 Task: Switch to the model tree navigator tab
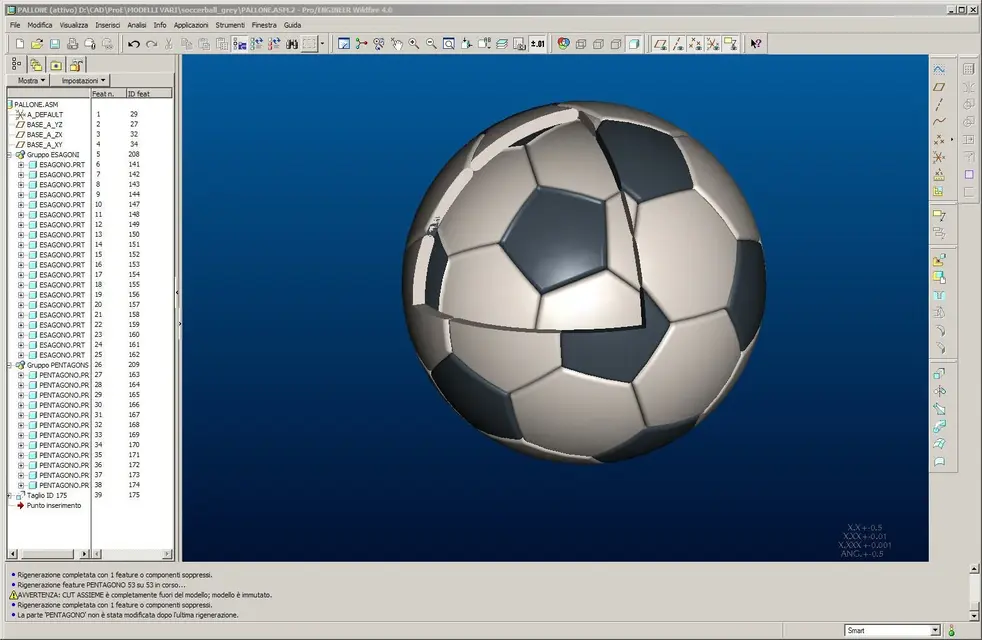coord(16,65)
